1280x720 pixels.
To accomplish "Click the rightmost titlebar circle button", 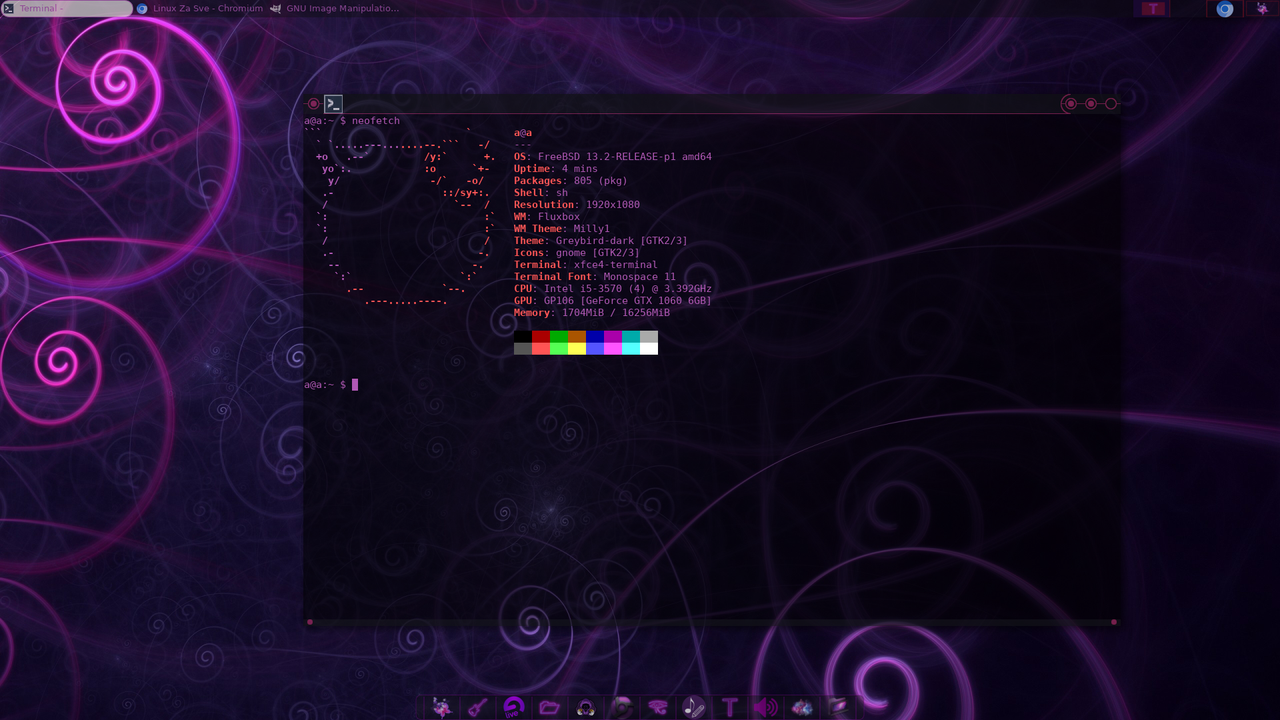I will coord(1111,103).
